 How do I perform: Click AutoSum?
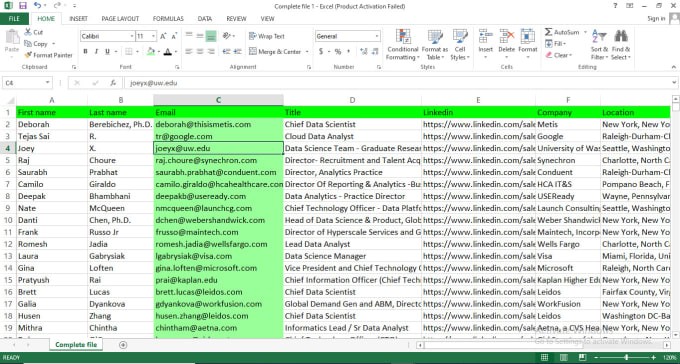point(562,32)
